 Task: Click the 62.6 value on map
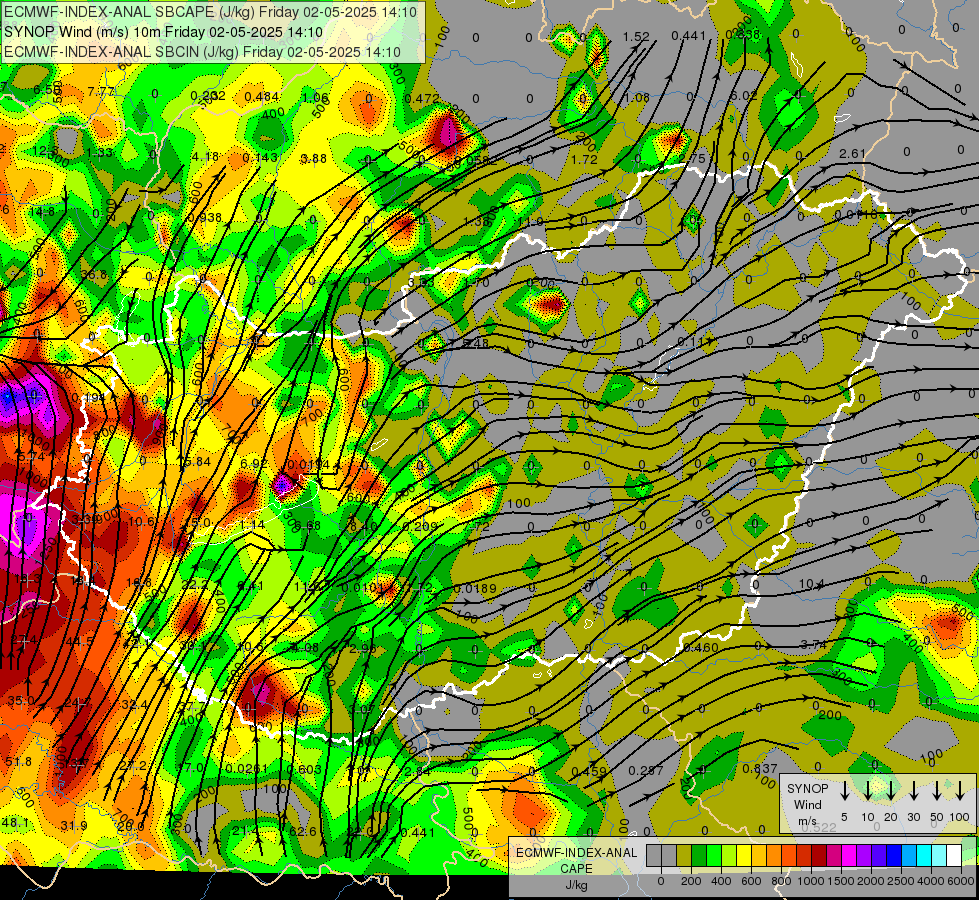(x=303, y=832)
